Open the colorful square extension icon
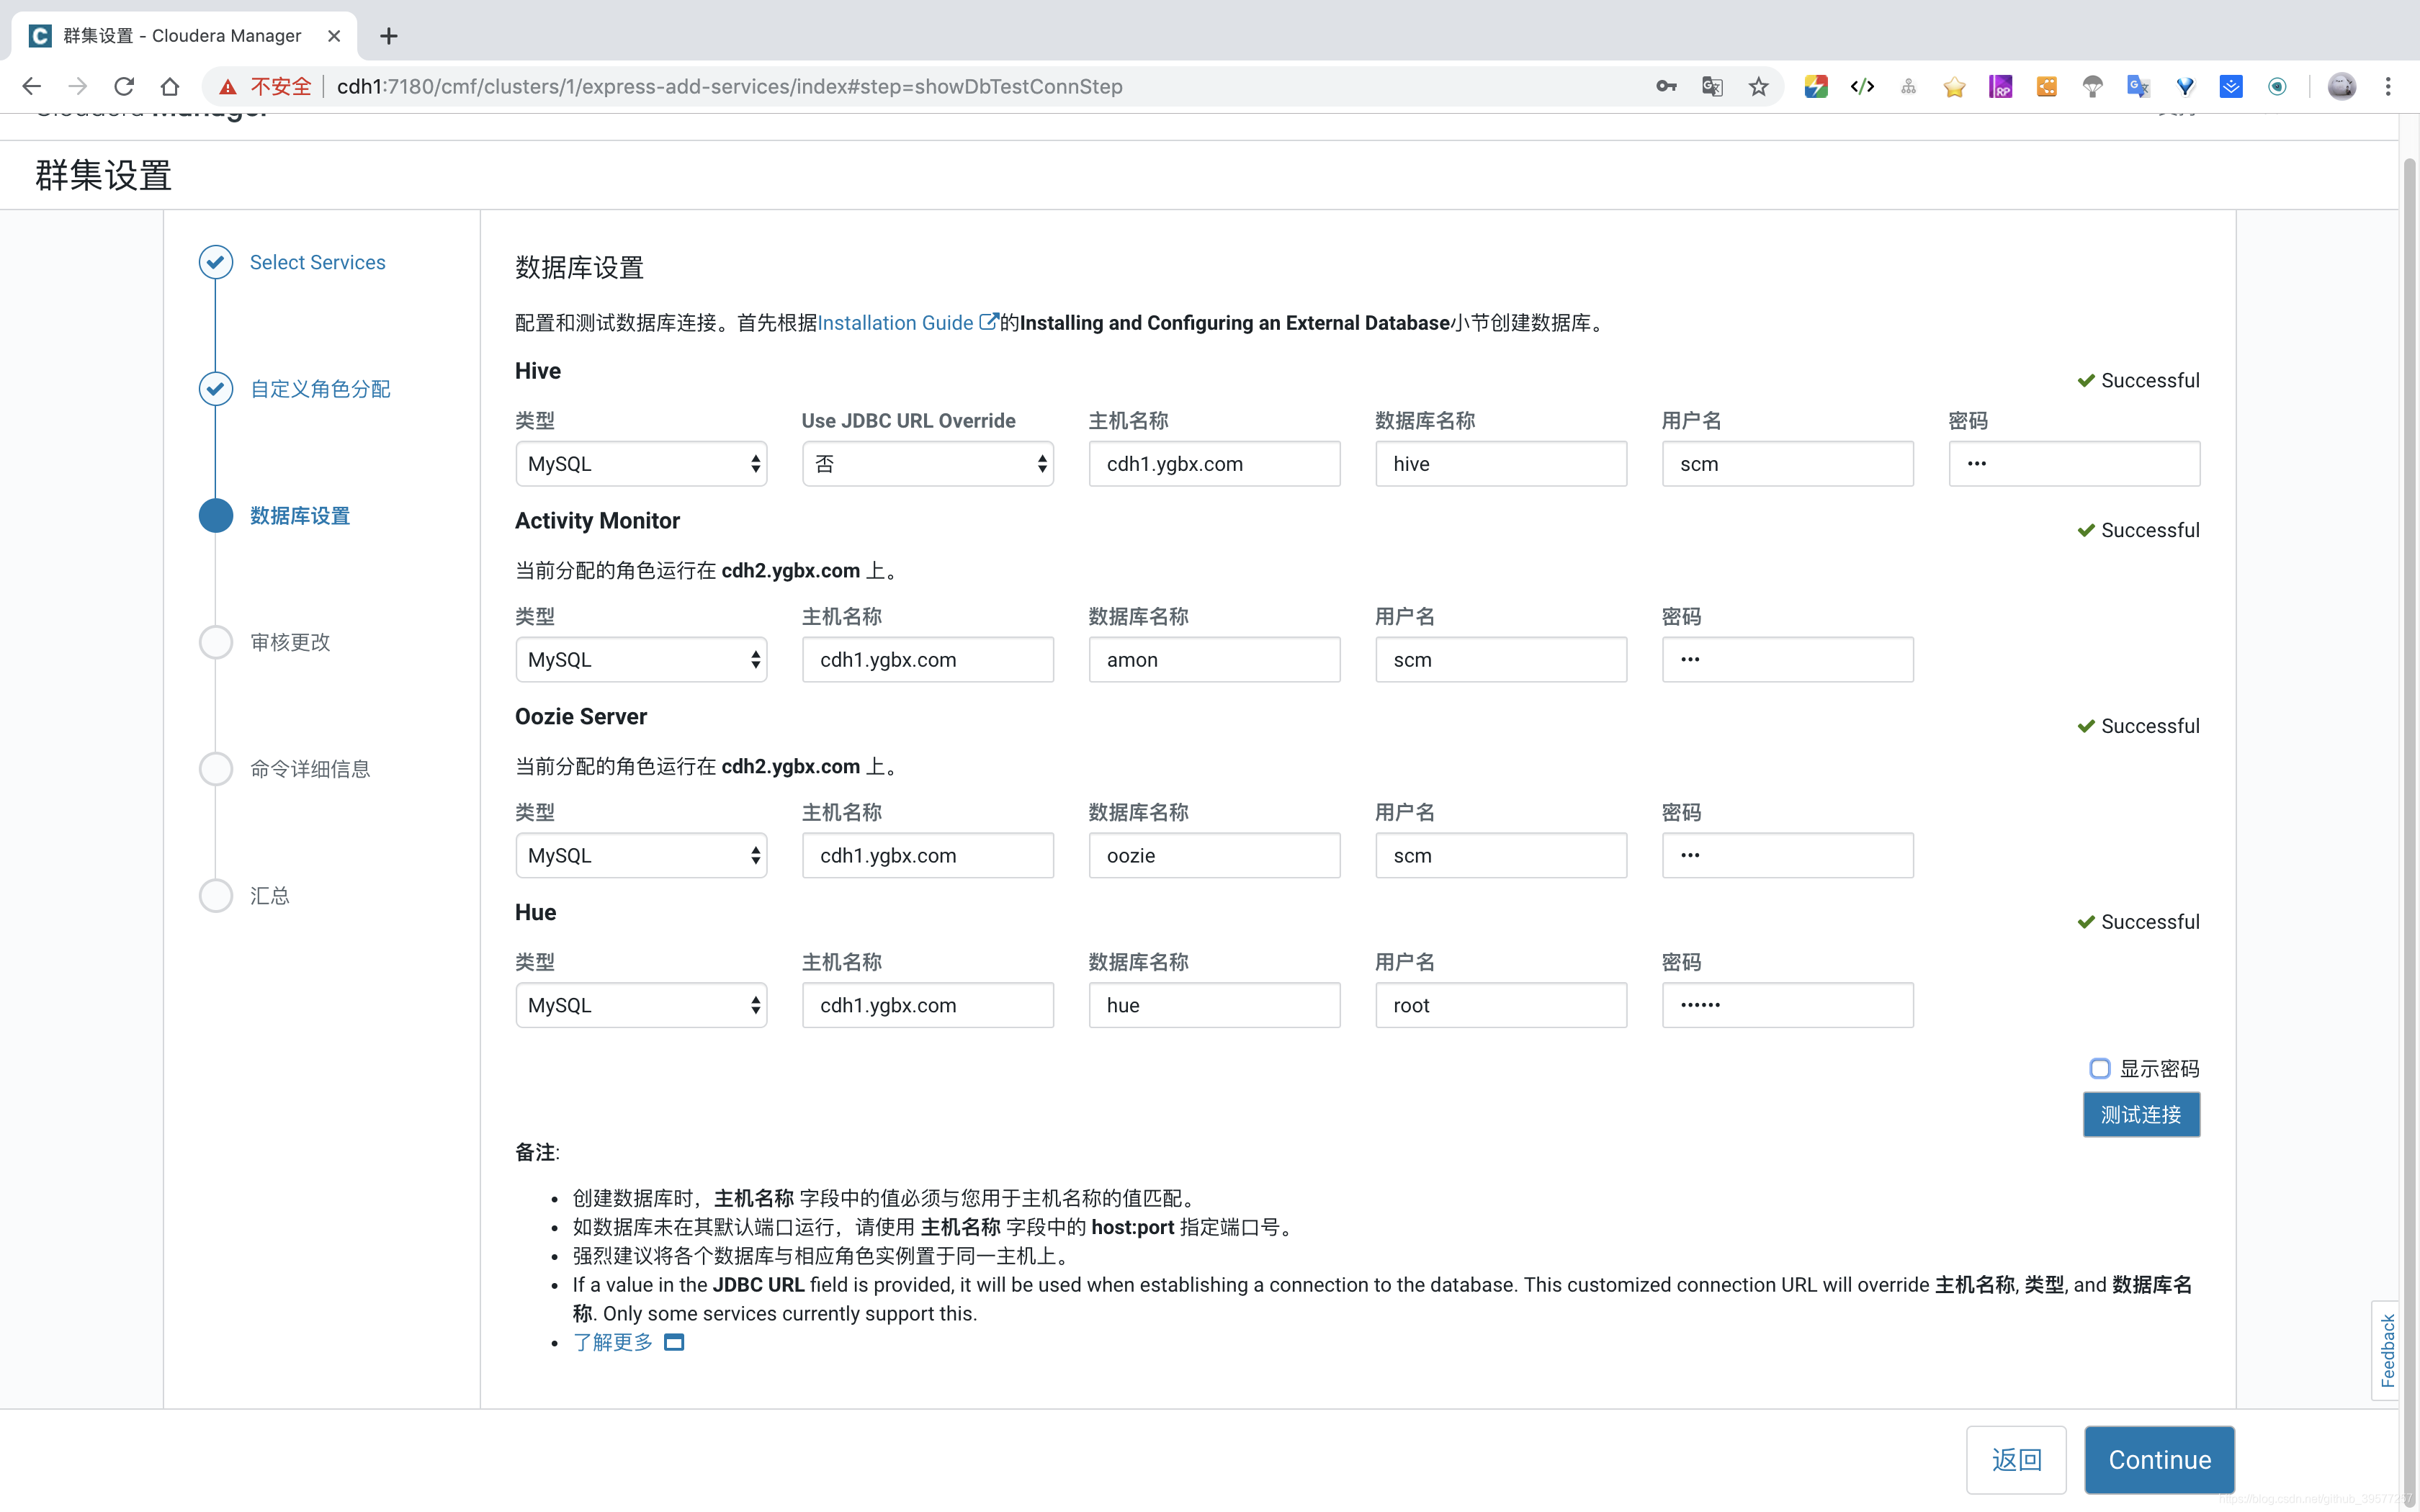 (x=1816, y=87)
